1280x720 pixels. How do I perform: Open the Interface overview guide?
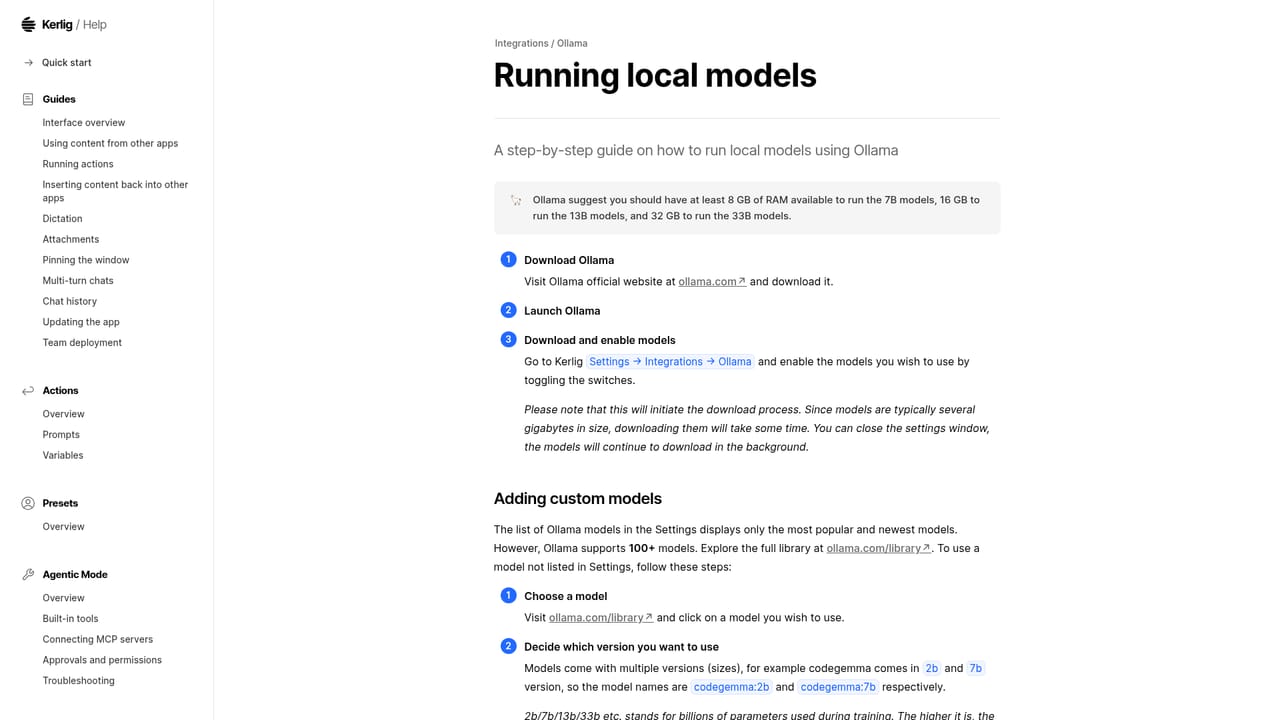coord(84,123)
